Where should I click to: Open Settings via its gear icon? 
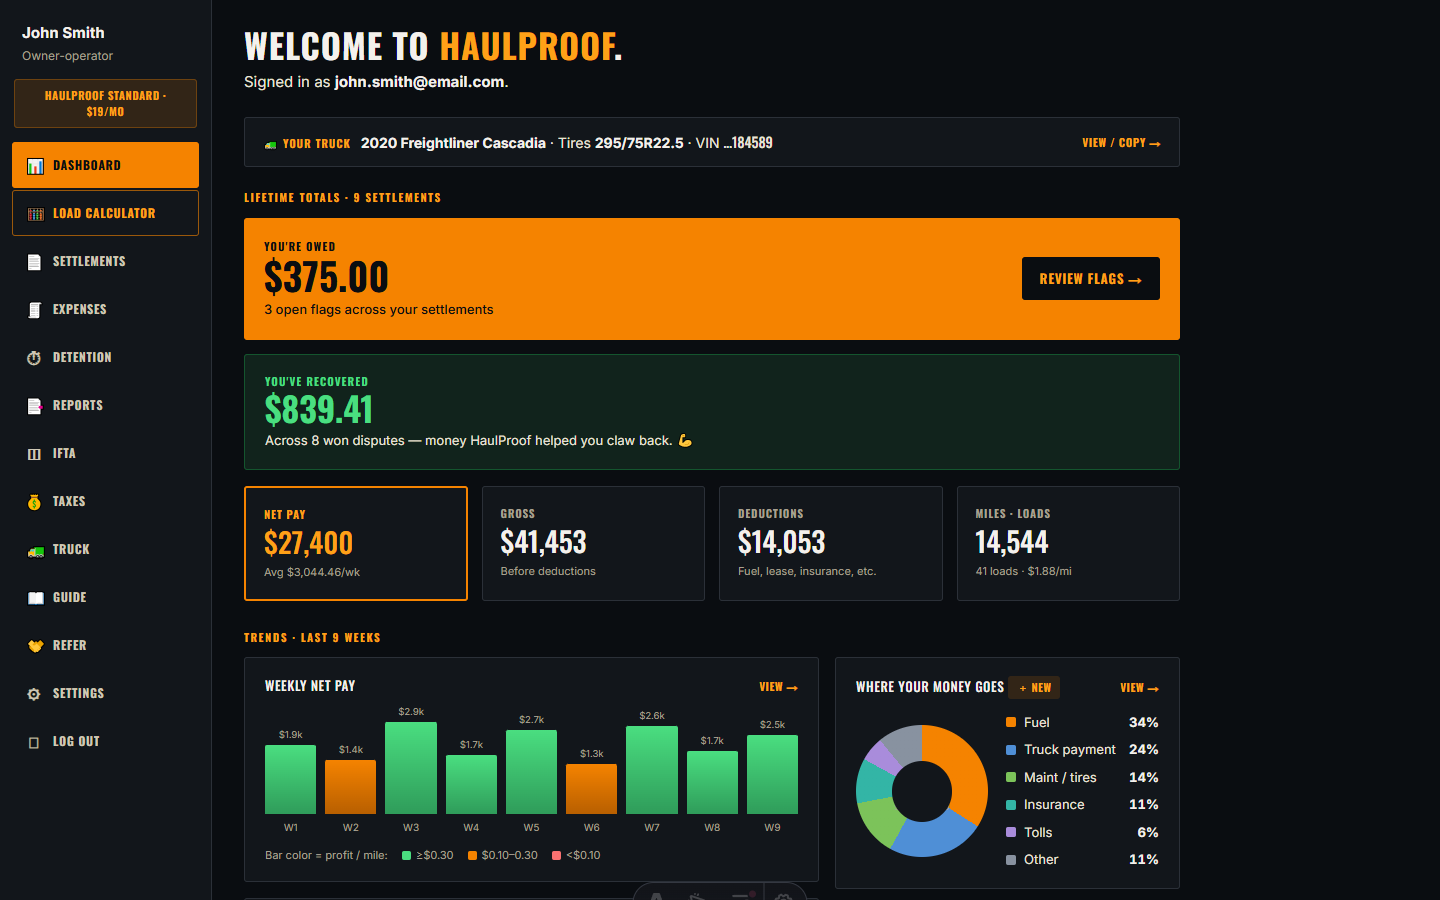(35, 694)
